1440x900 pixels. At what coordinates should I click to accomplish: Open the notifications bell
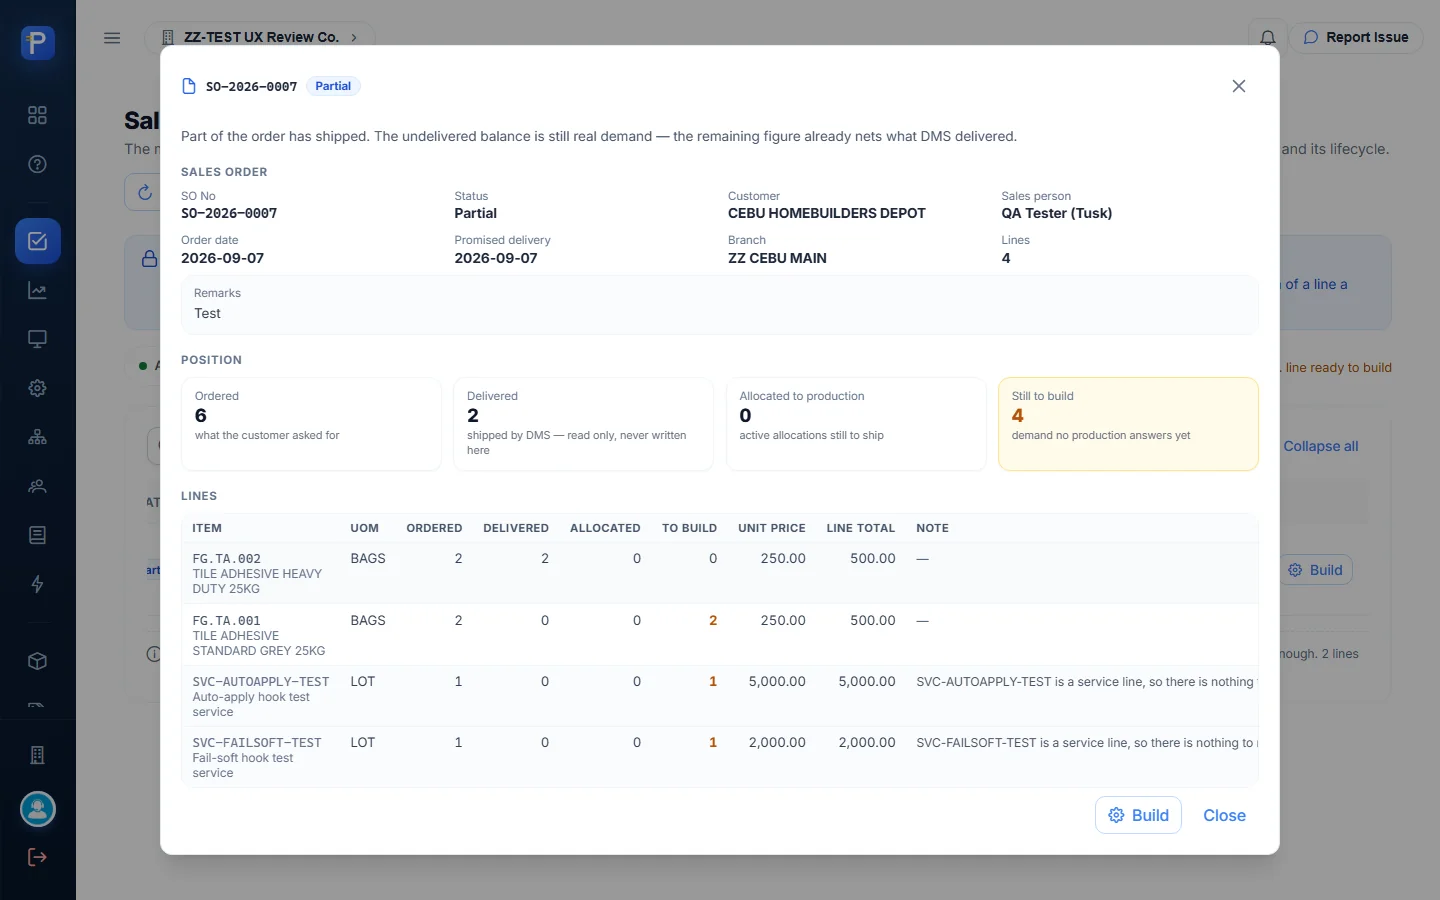point(1268,38)
